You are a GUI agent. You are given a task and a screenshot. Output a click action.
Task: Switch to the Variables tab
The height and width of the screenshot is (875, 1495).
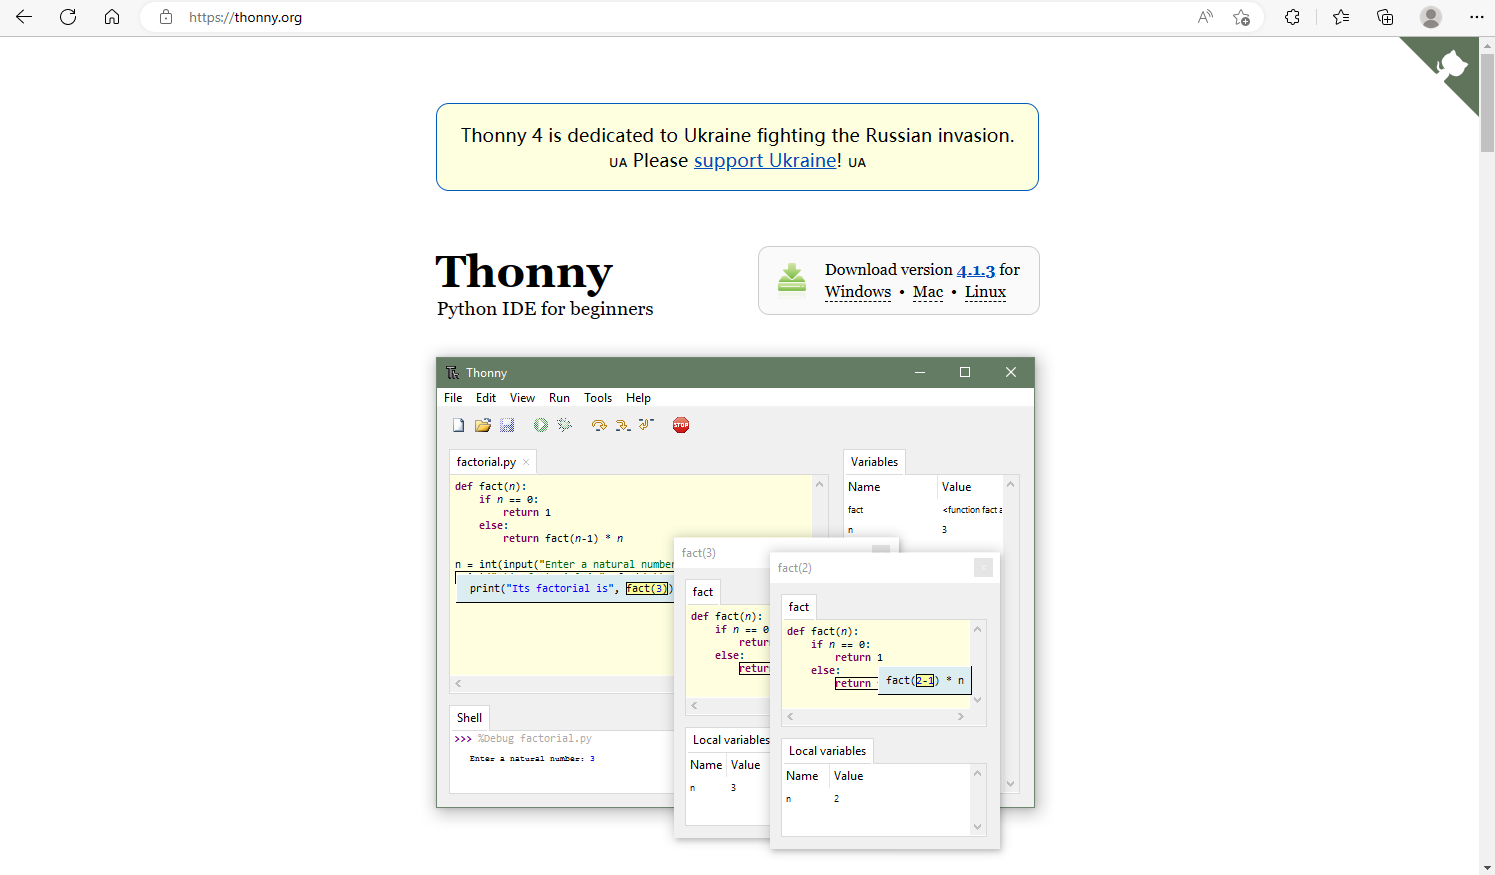point(874,461)
